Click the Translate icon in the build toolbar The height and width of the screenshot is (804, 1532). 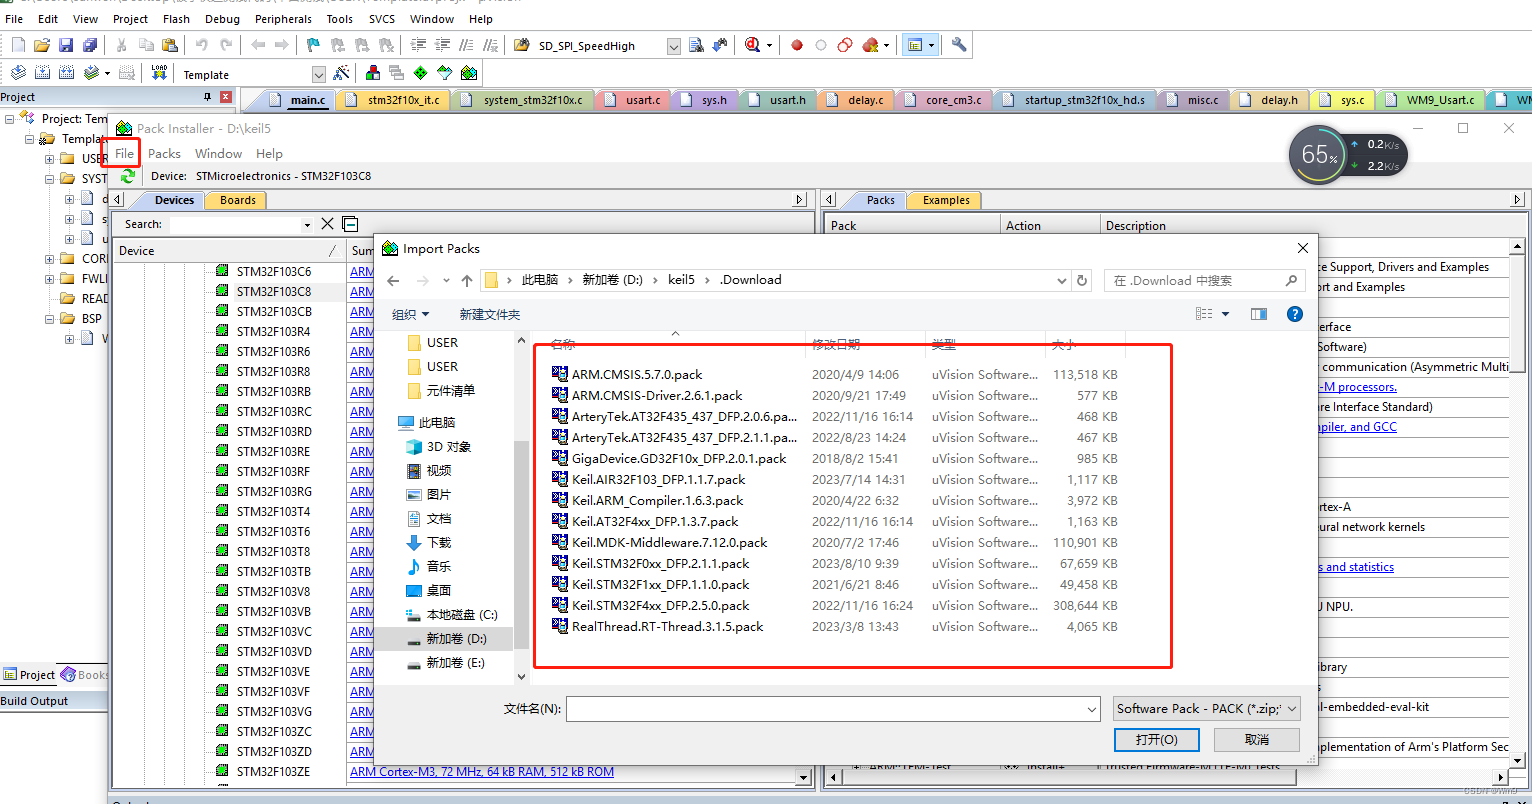click(x=18, y=73)
